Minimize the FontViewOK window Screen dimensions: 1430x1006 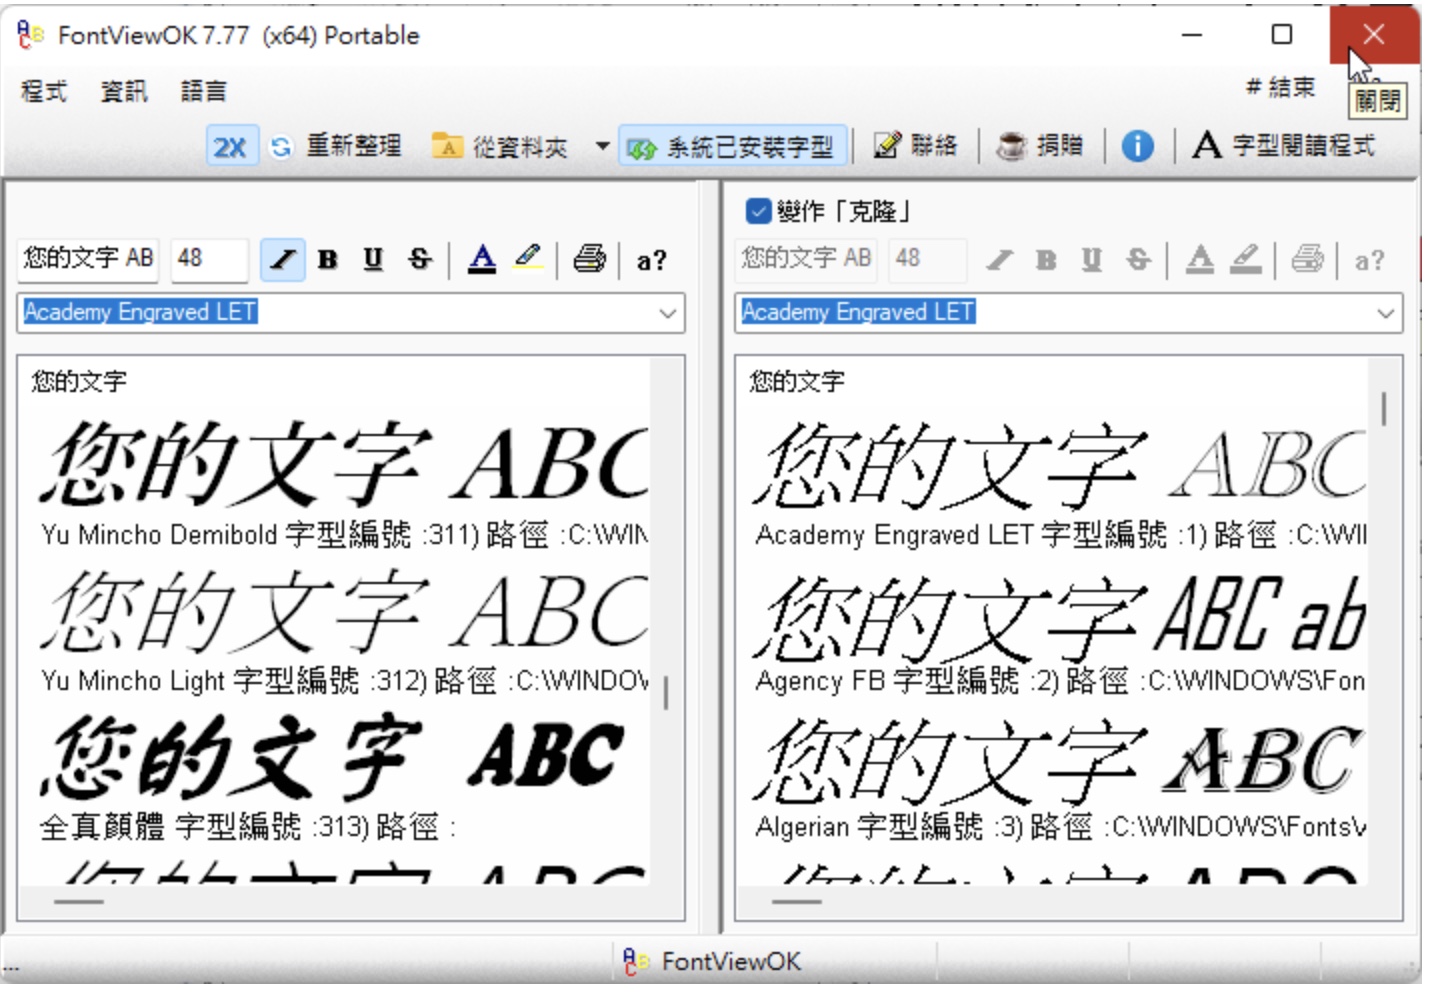coord(1192,35)
